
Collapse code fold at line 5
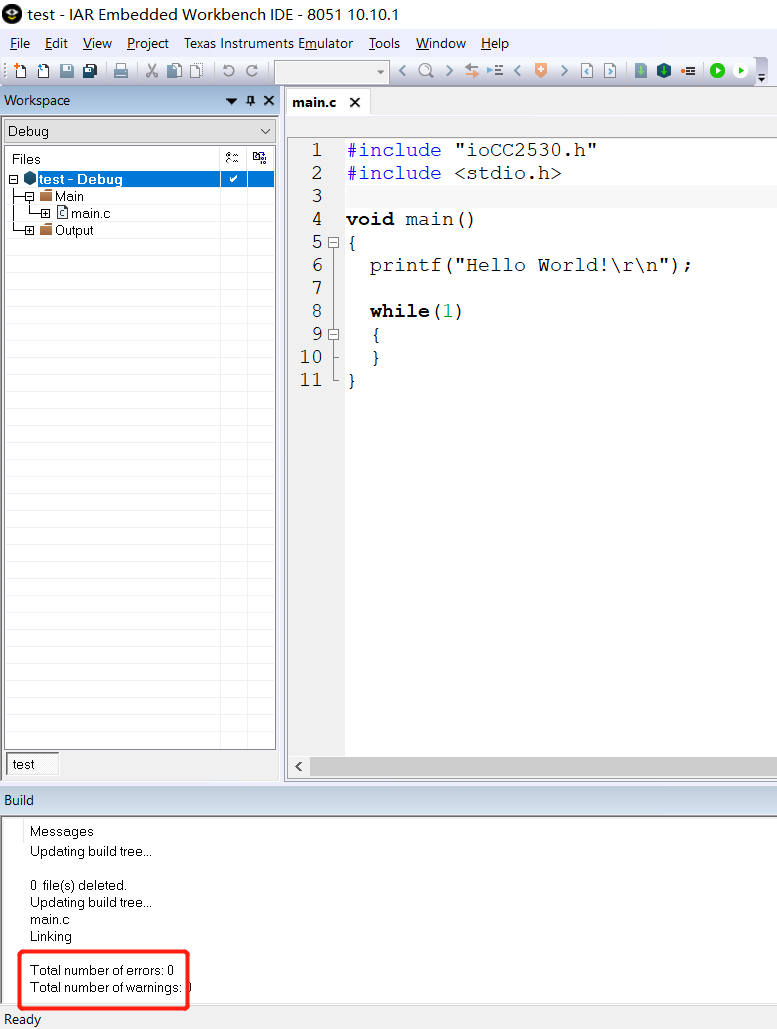point(333,242)
